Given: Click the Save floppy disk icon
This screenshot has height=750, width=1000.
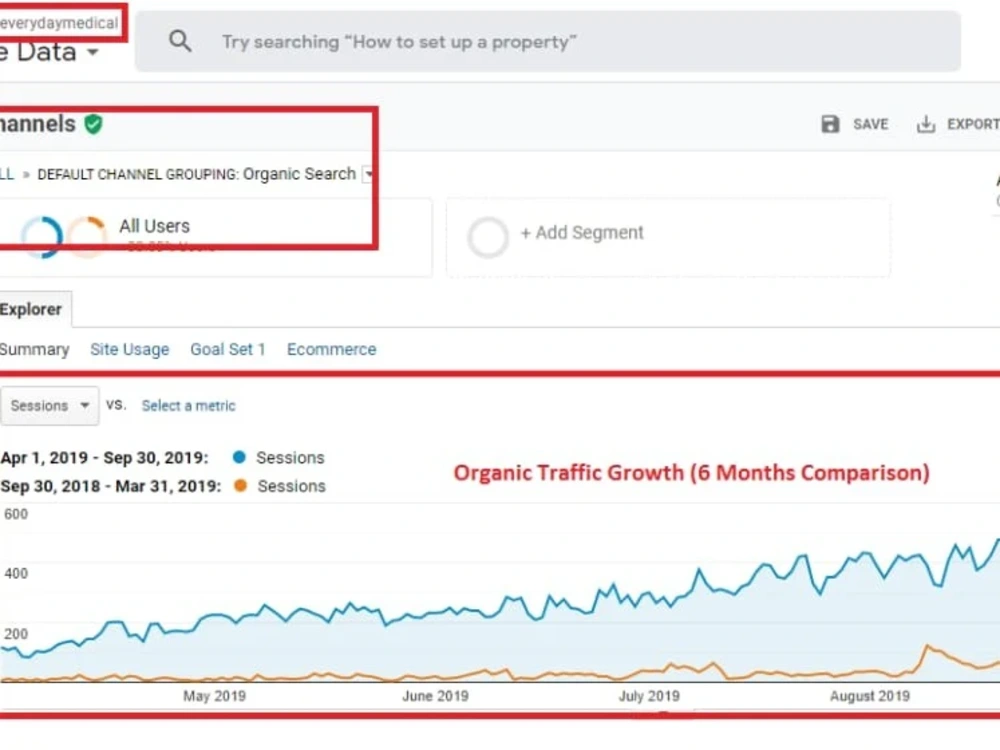Looking at the screenshot, I should tap(830, 124).
